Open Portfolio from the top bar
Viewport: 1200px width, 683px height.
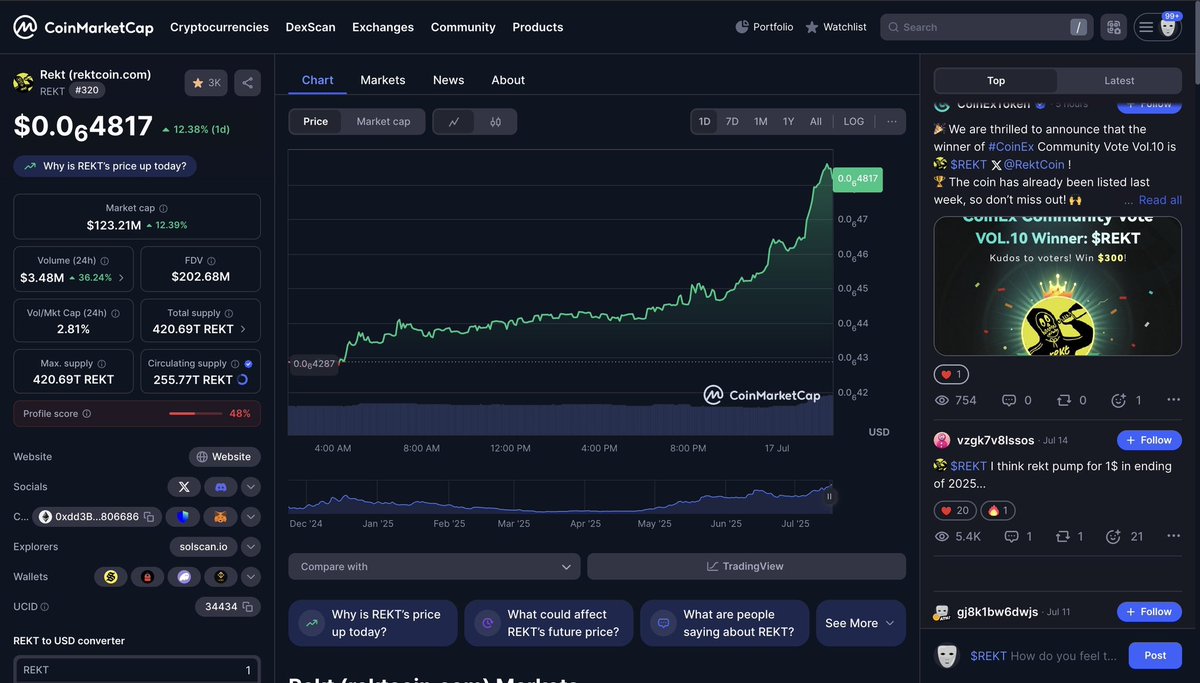coord(764,27)
